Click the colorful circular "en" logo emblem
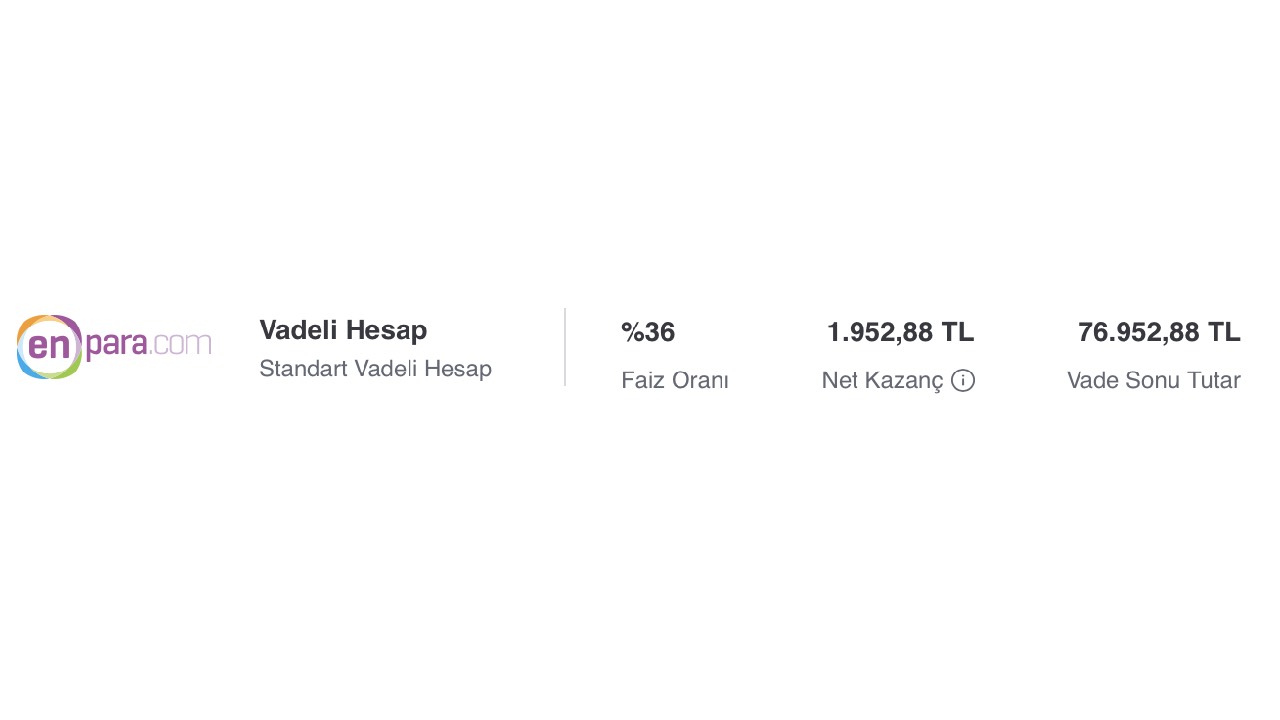The width and height of the screenshot is (1280, 720). (x=48, y=347)
